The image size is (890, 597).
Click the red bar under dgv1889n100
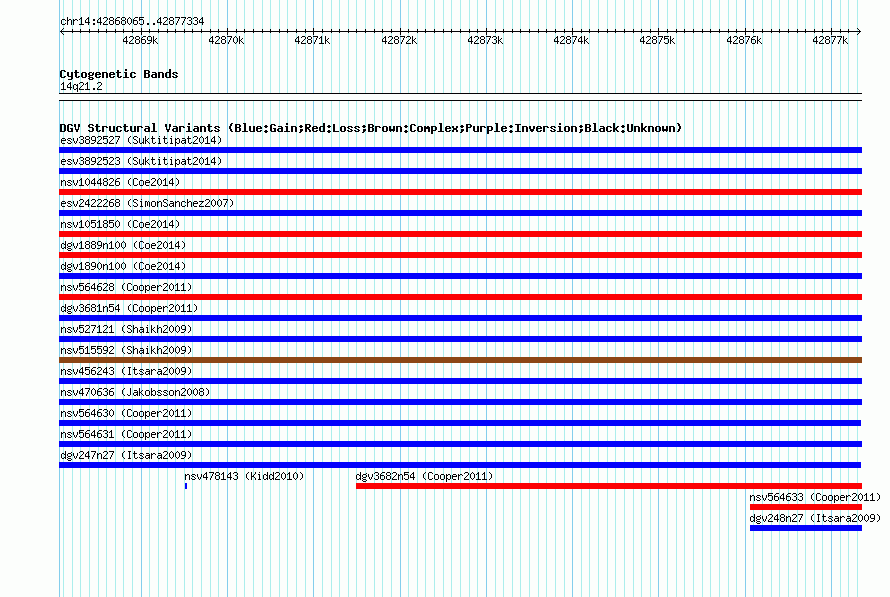(460, 255)
